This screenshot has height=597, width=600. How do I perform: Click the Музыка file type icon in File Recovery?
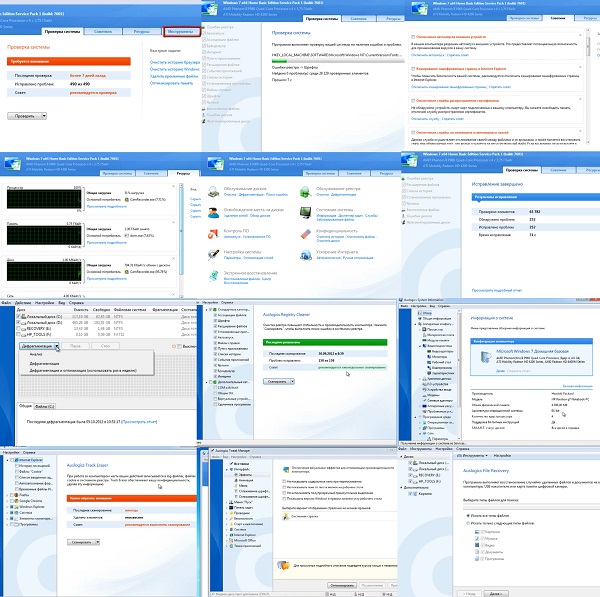[x=477, y=538]
